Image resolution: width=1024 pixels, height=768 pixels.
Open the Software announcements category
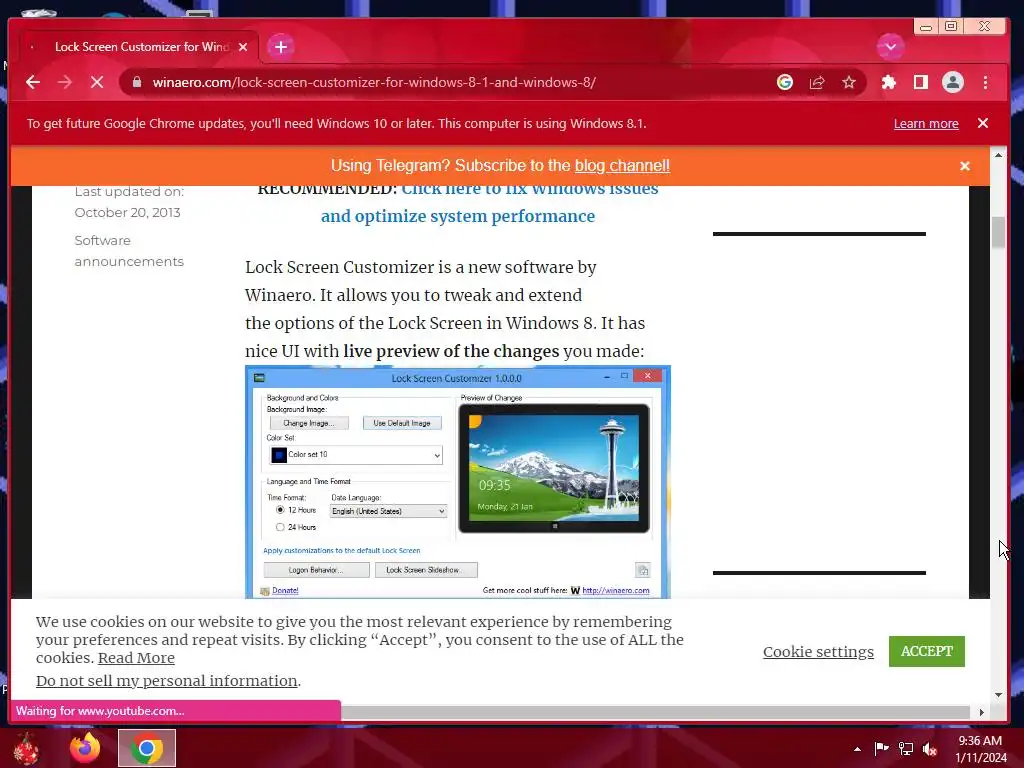[x=129, y=251]
